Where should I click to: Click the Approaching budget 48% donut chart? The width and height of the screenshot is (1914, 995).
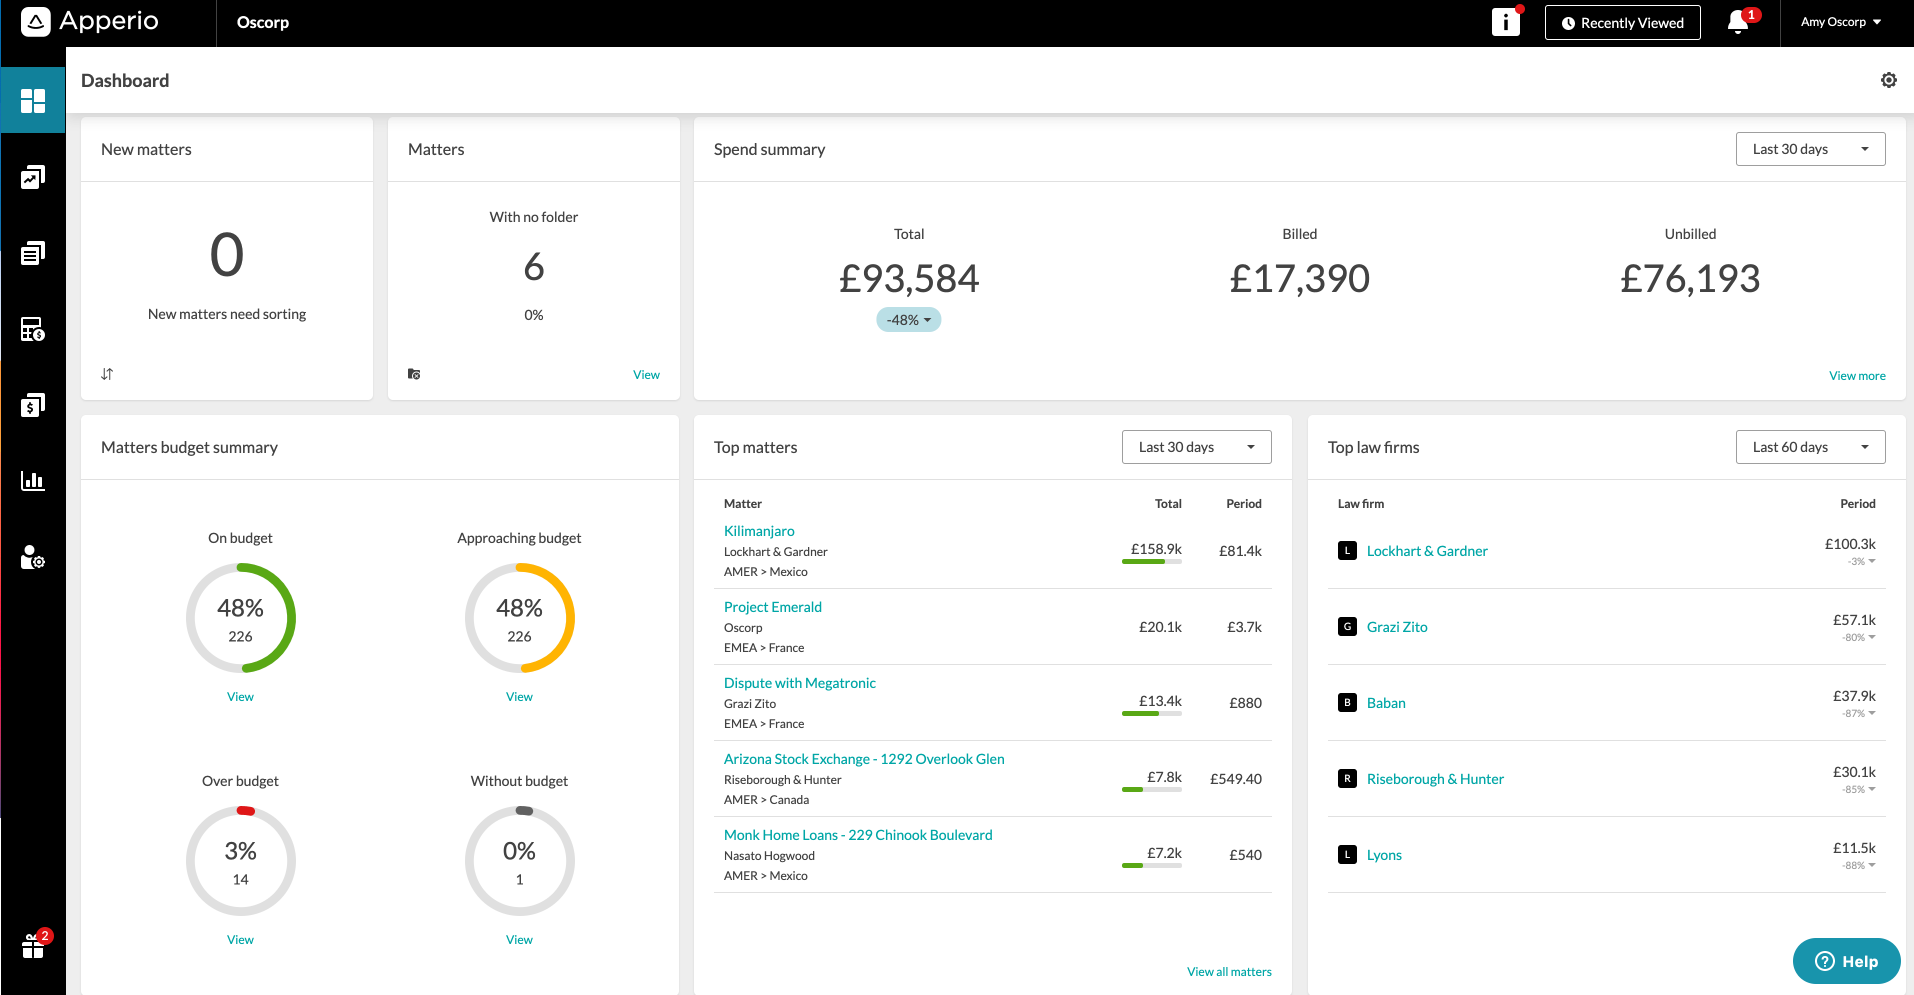pos(519,618)
